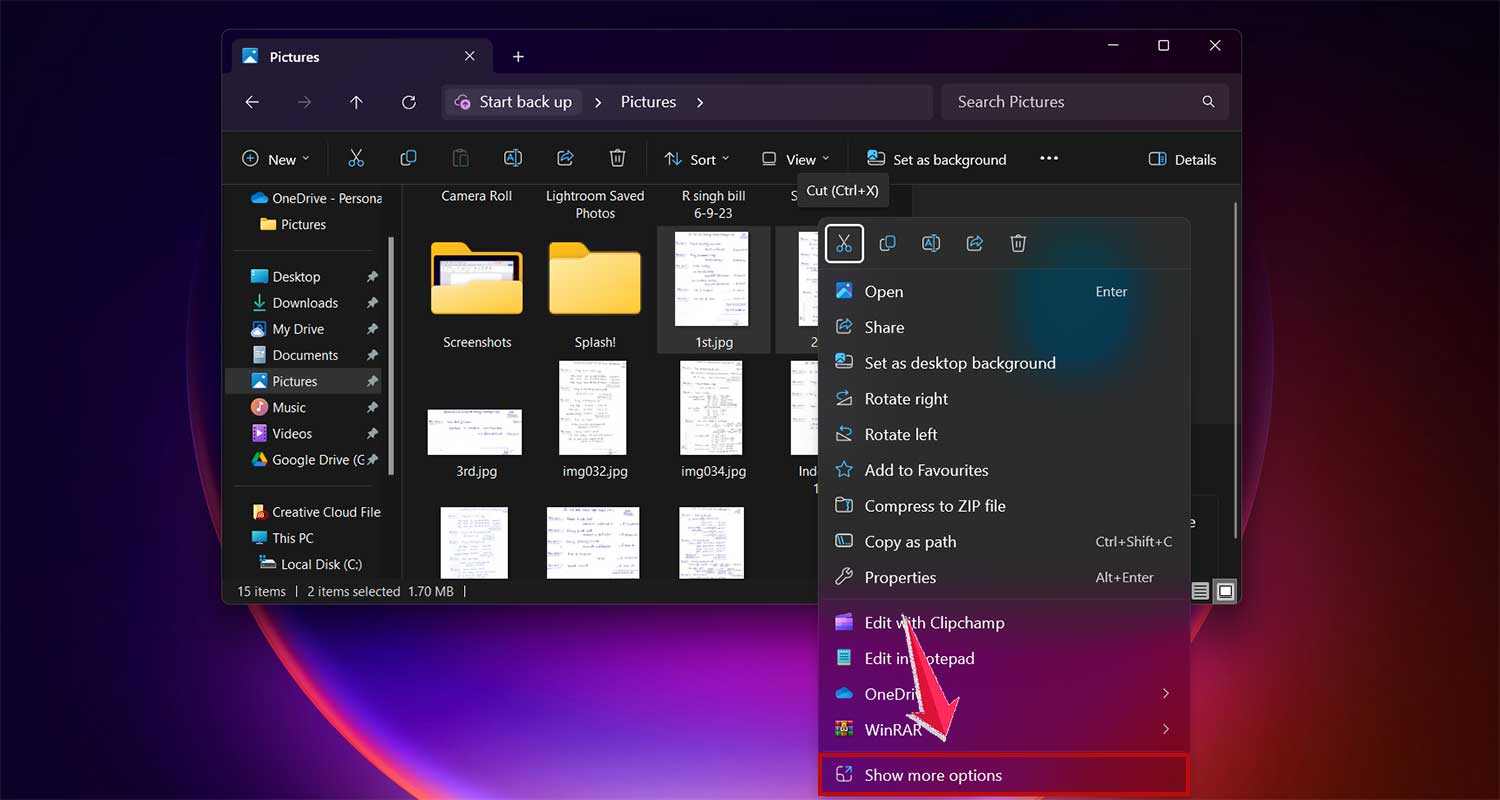
Task: Select Set as background in the toolbar
Action: (x=935, y=158)
